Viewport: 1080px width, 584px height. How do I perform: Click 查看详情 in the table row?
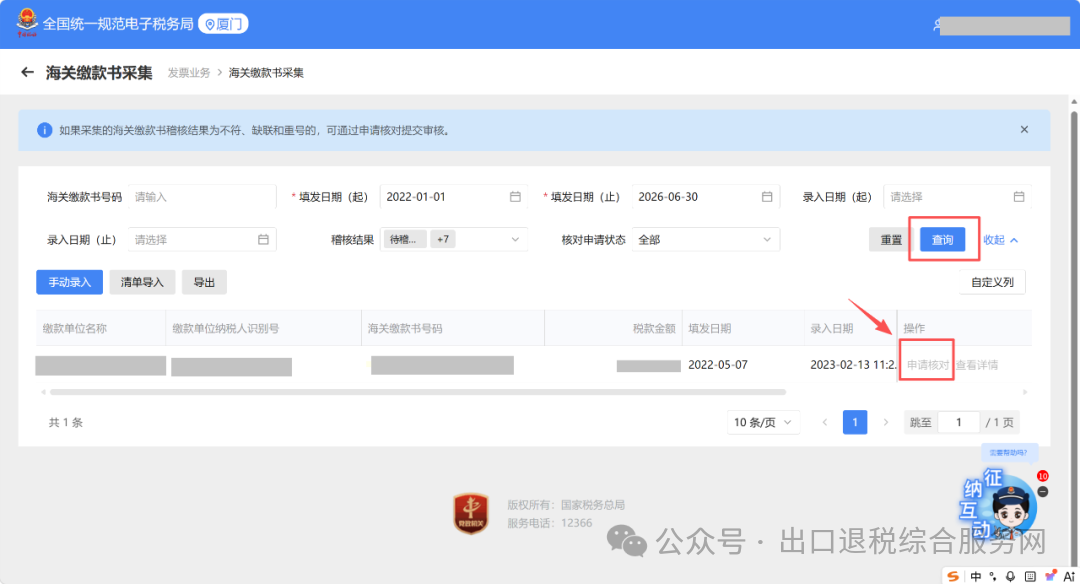coord(977,365)
